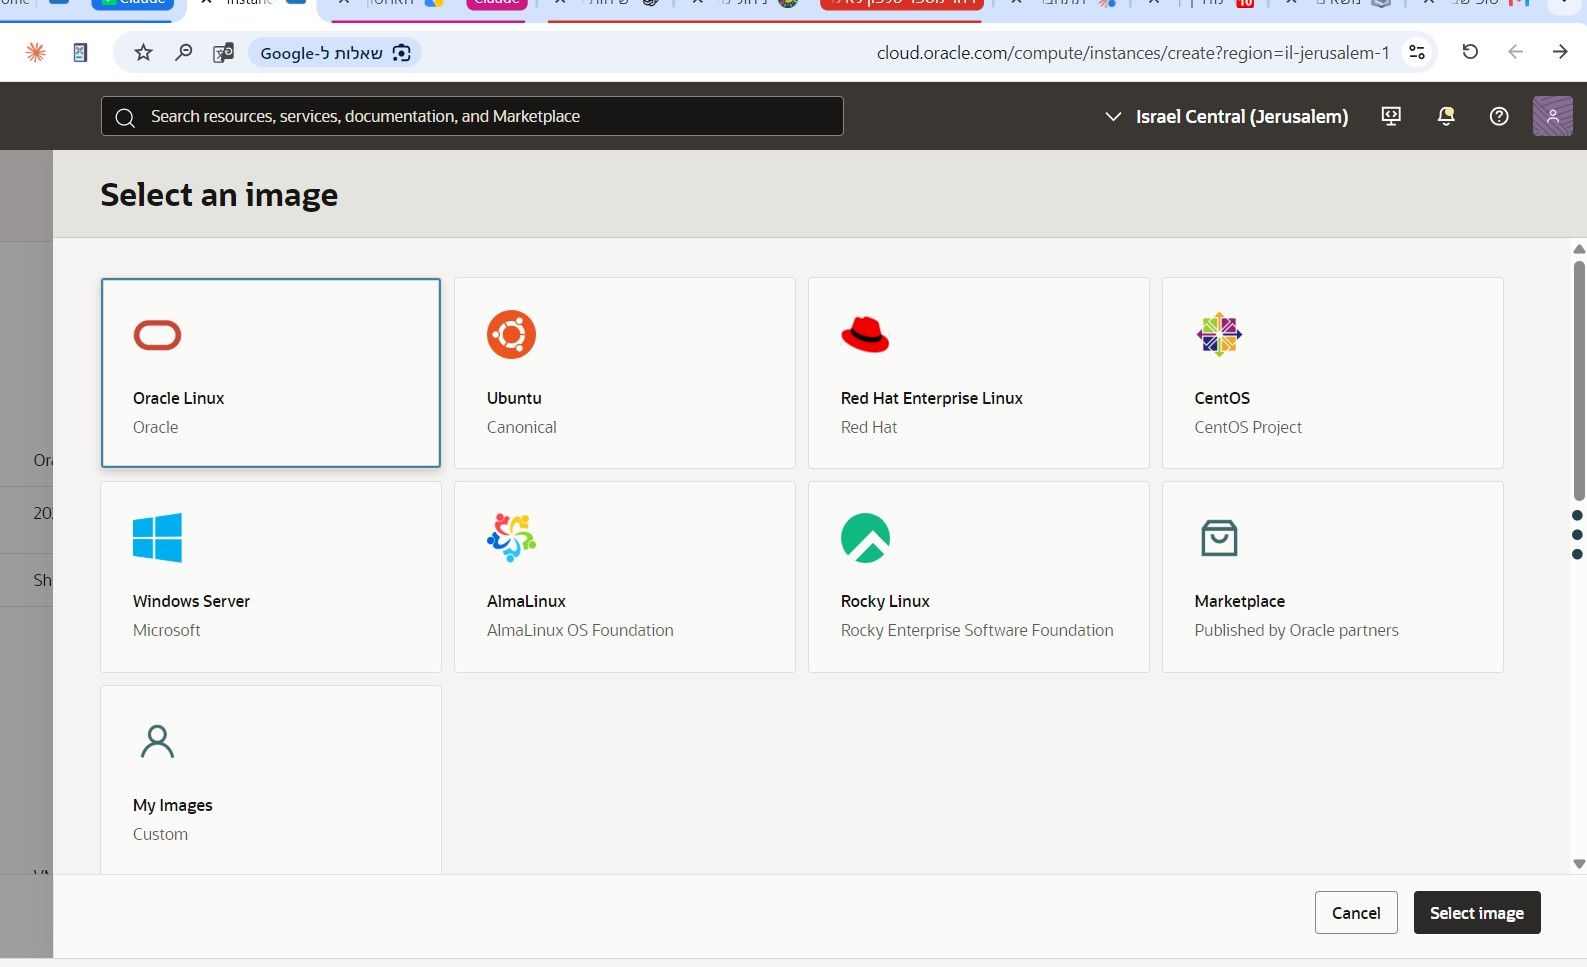Click the Claude extension star icon
1587x967 pixels.
[35, 53]
